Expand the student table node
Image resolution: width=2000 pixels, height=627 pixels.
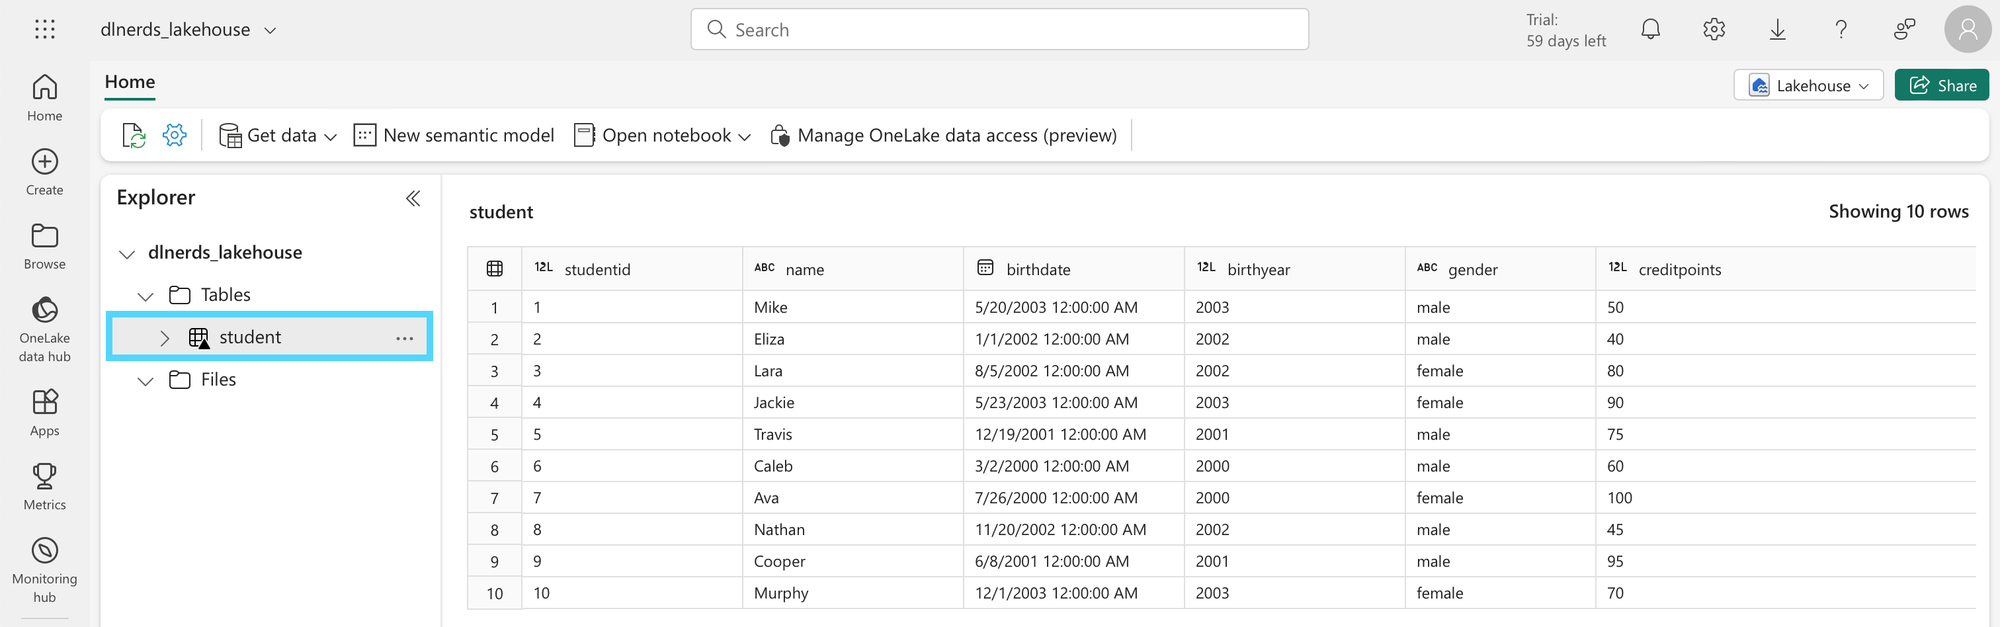pos(165,338)
